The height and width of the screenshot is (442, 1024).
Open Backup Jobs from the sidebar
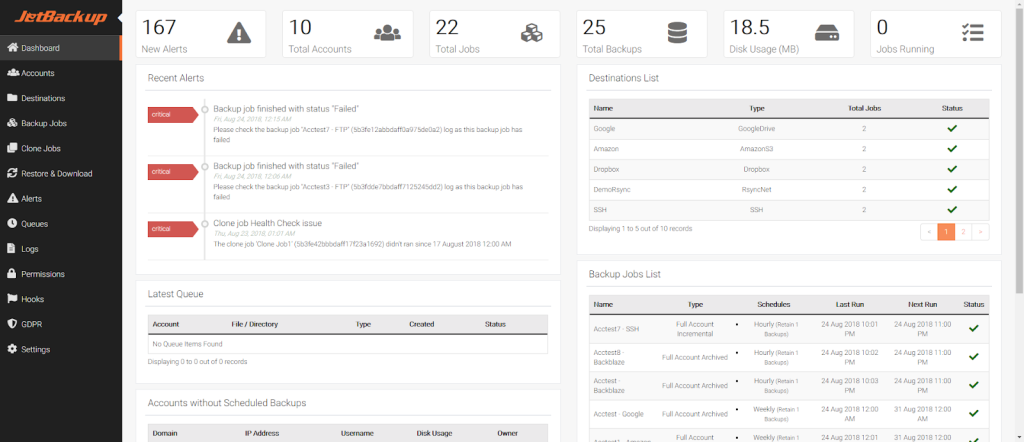coord(43,123)
